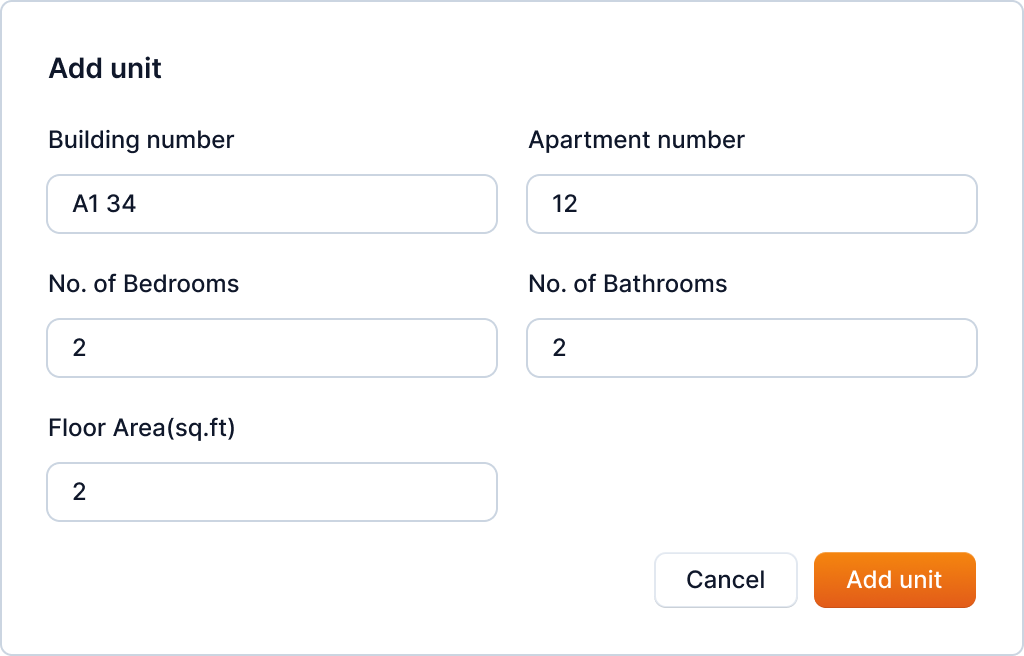
Task: Submit with the orange Add unit button
Action: click(894, 580)
